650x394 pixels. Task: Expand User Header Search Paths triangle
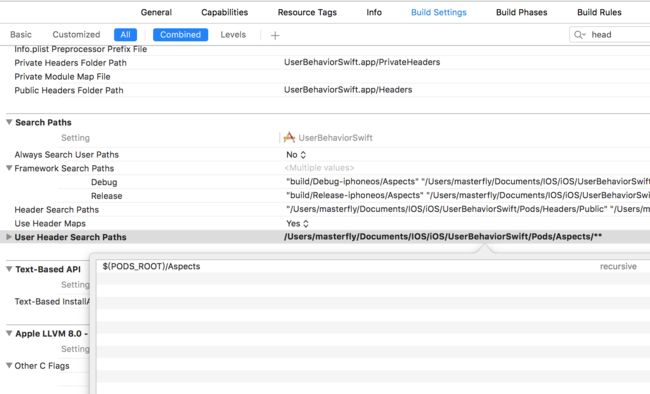pyautogui.click(x=9, y=237)
